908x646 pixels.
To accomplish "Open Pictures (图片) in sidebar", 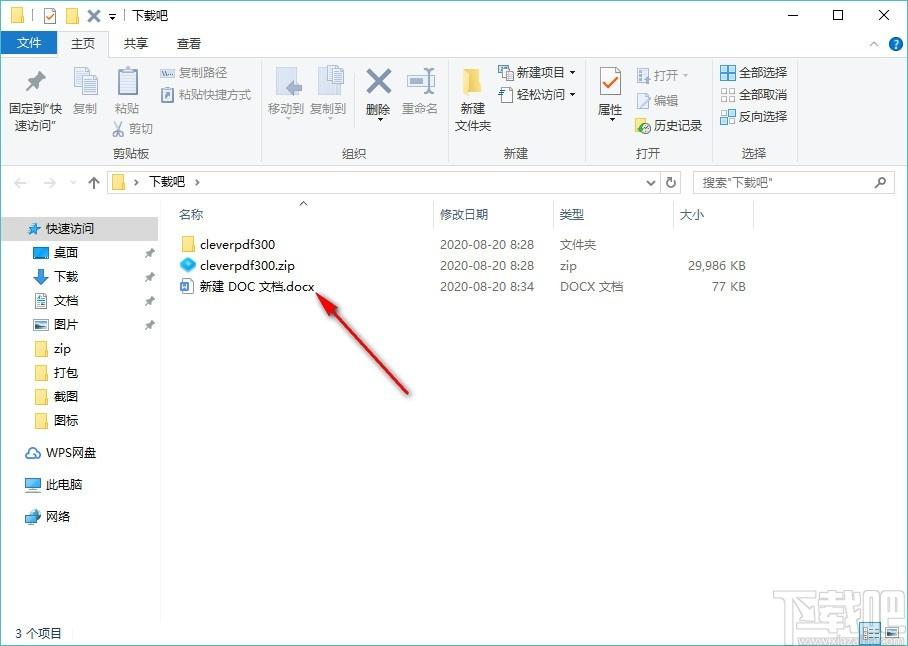I will [x=66, y=325].
